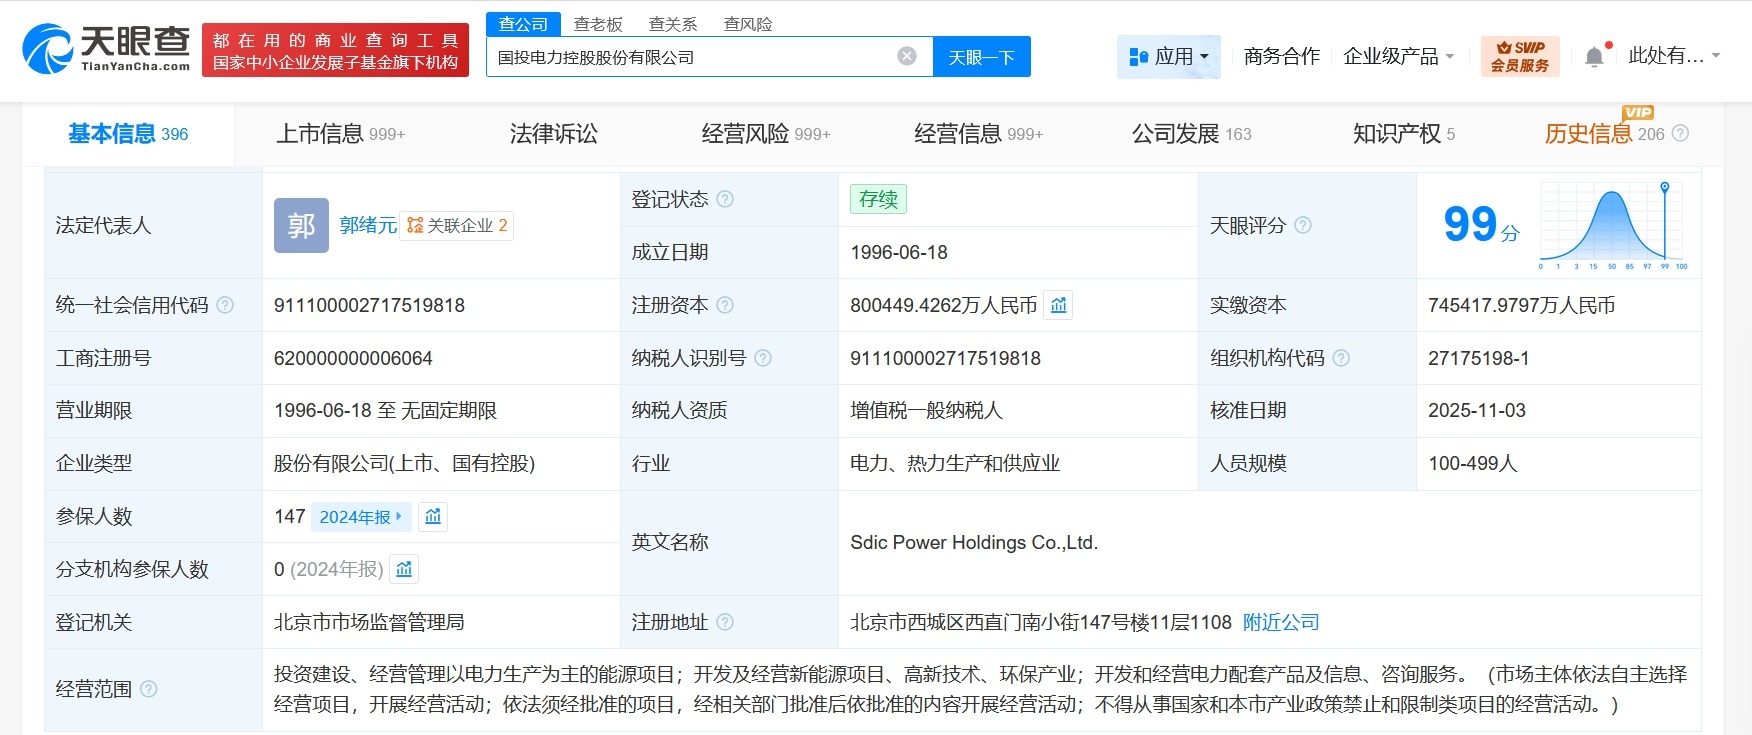Open the SVIP member service badge

[1520, 56]
